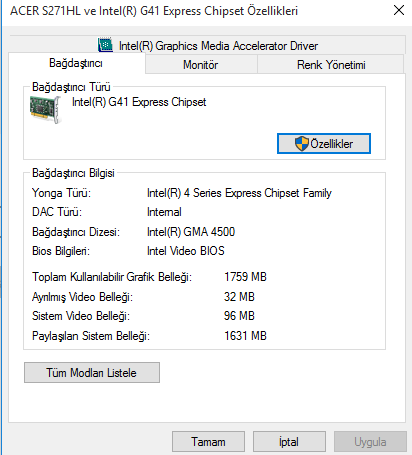Click the DAC Türü label
Screen dimensions: 412x455
click(x=57, y=212)
